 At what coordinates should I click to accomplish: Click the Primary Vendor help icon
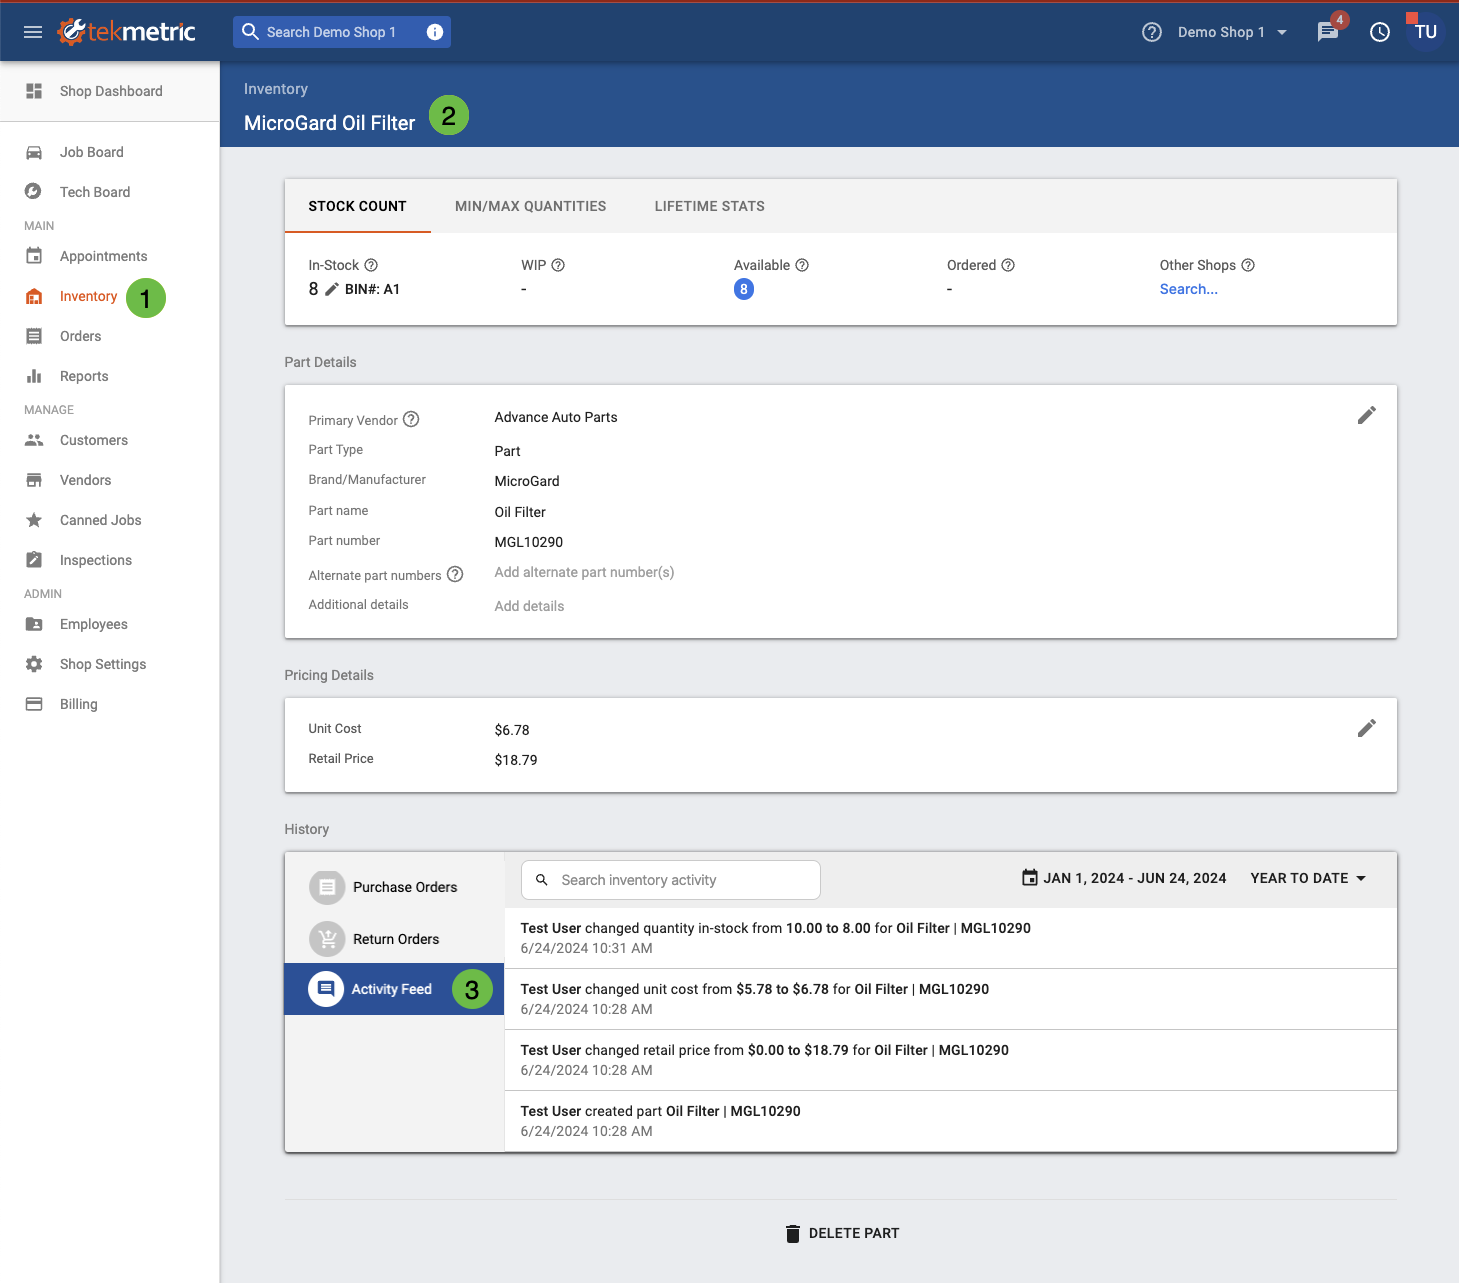411,419
